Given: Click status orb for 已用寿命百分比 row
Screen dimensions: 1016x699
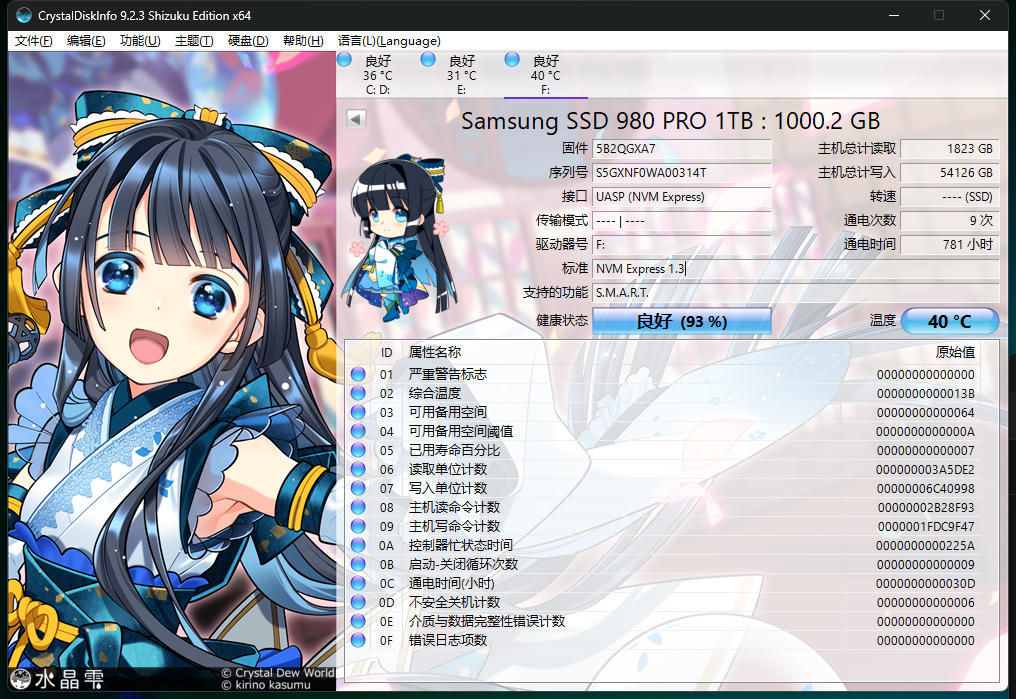Looking at the screenshot, I should coord(358,450).
